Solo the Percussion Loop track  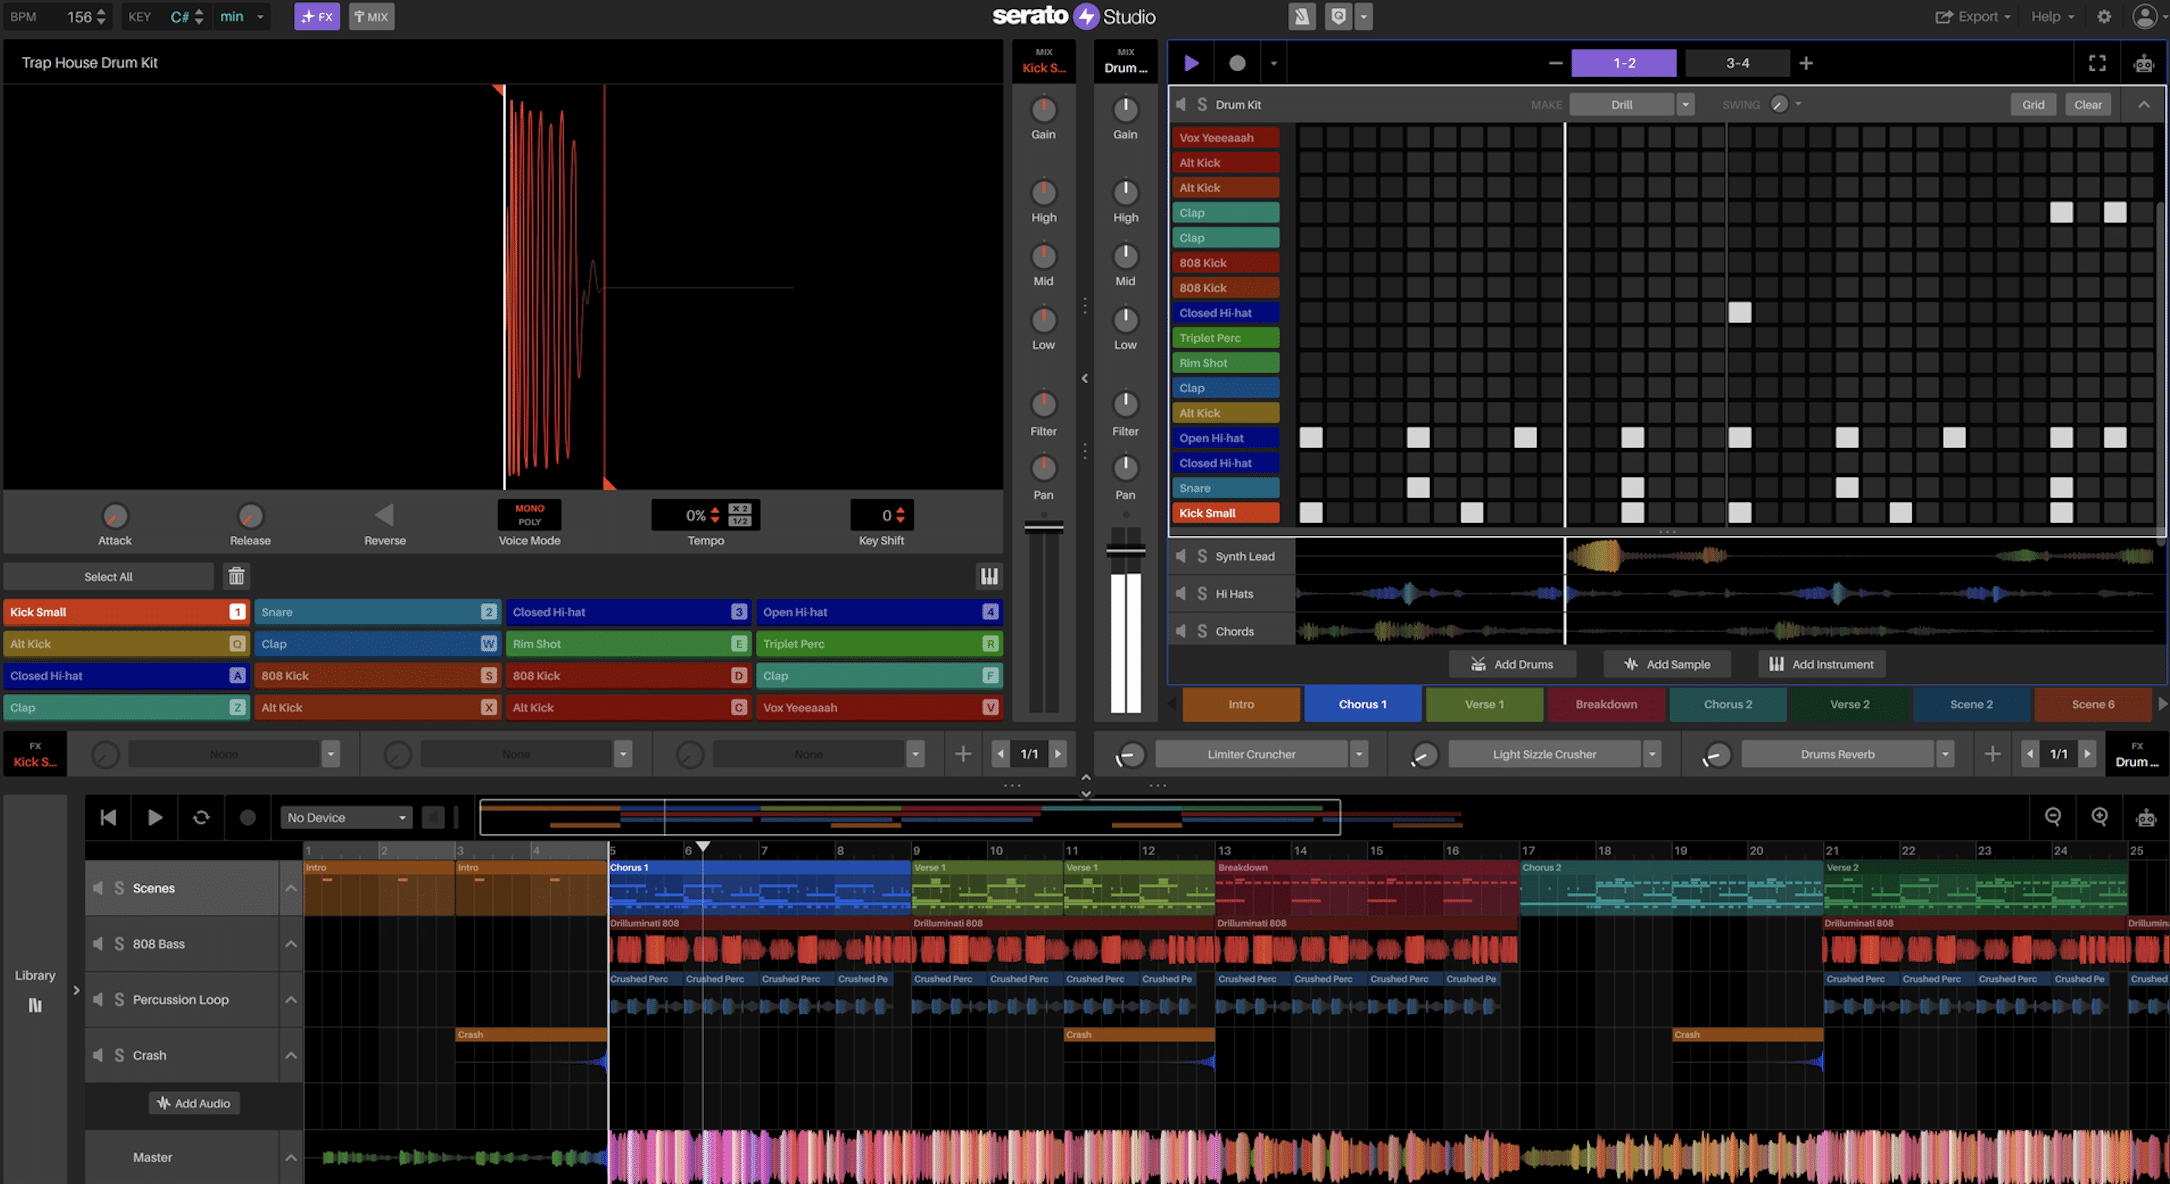click(119, 1000)
